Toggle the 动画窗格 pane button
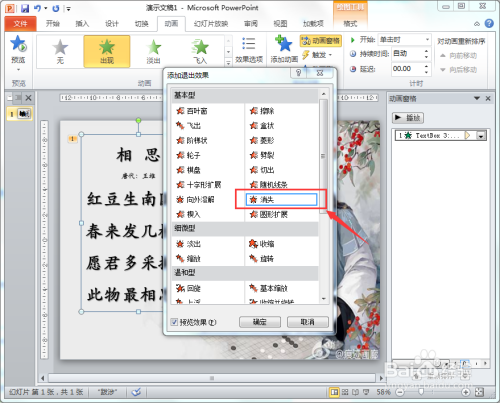 321,41
